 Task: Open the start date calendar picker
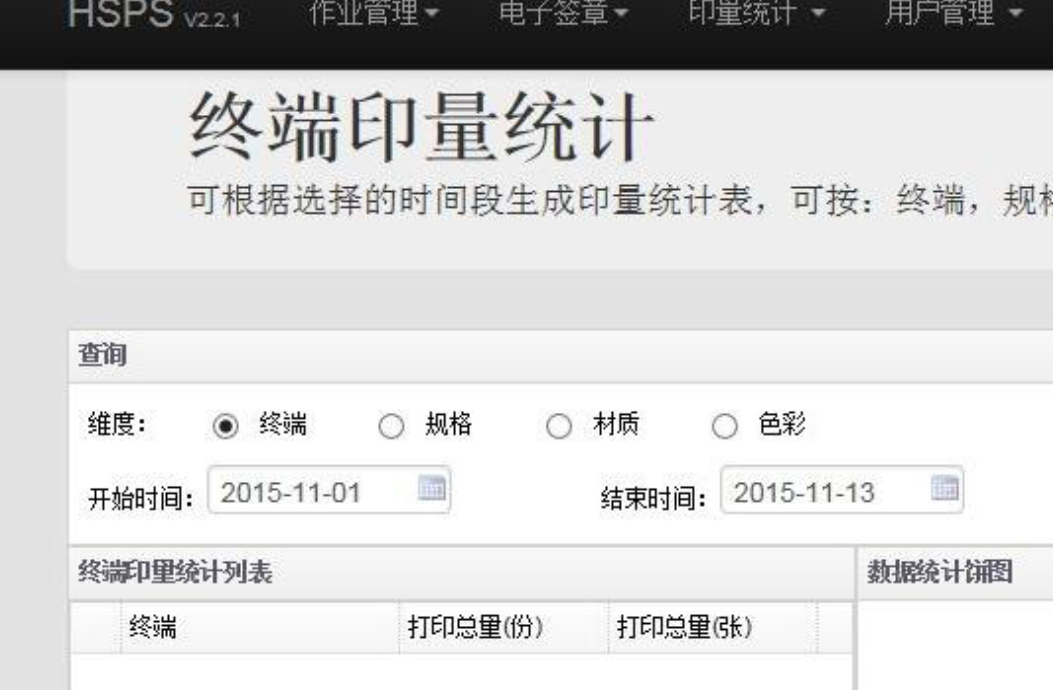[432, 490]
